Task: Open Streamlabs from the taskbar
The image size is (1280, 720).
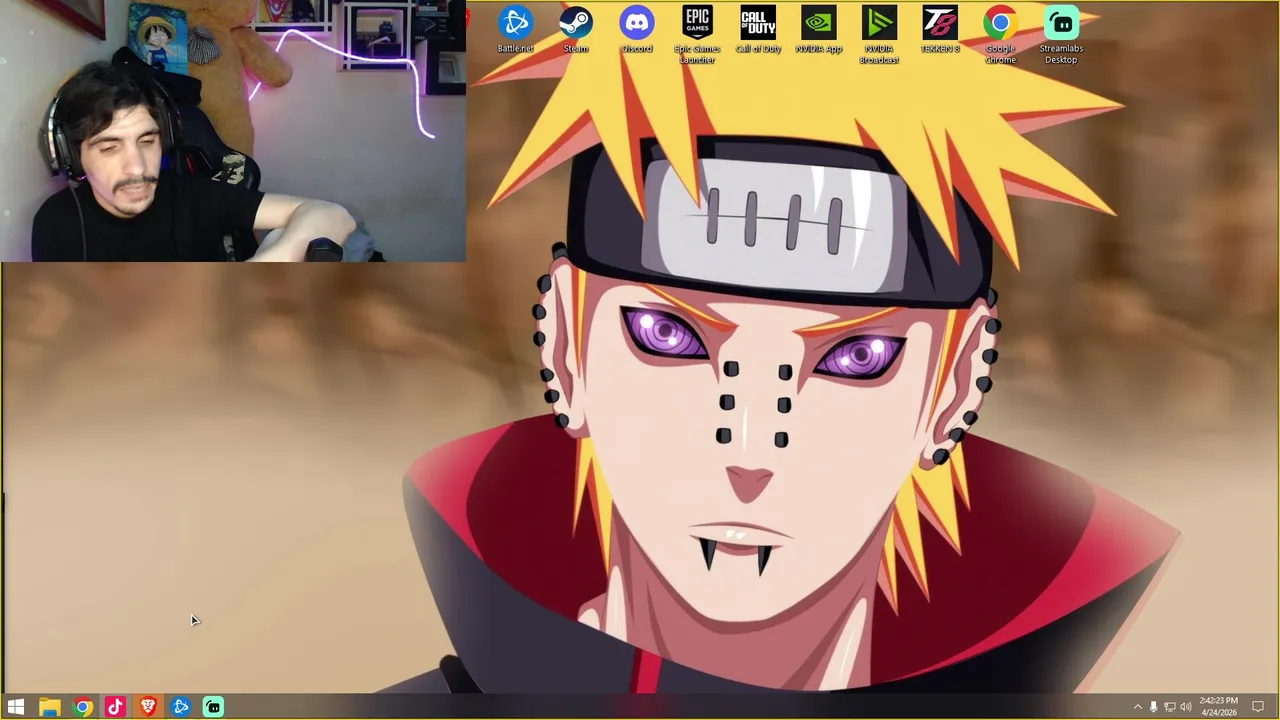Action: point(213,707)
